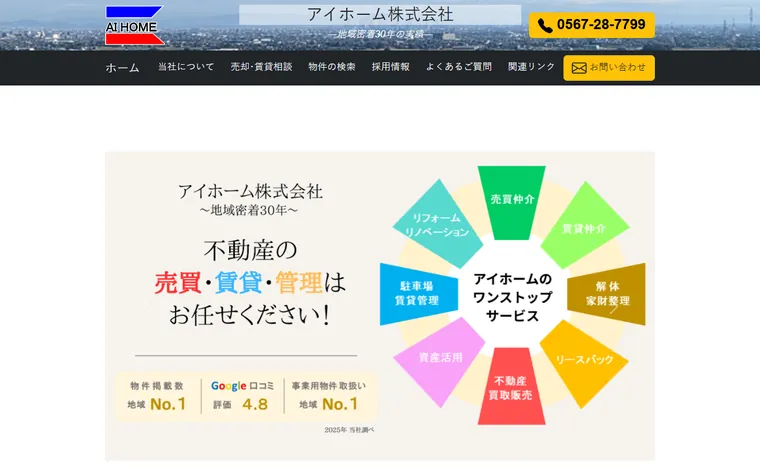Click the light green 賃貸仲介 segment
760x475 pixels.
[x=584, y=226]
